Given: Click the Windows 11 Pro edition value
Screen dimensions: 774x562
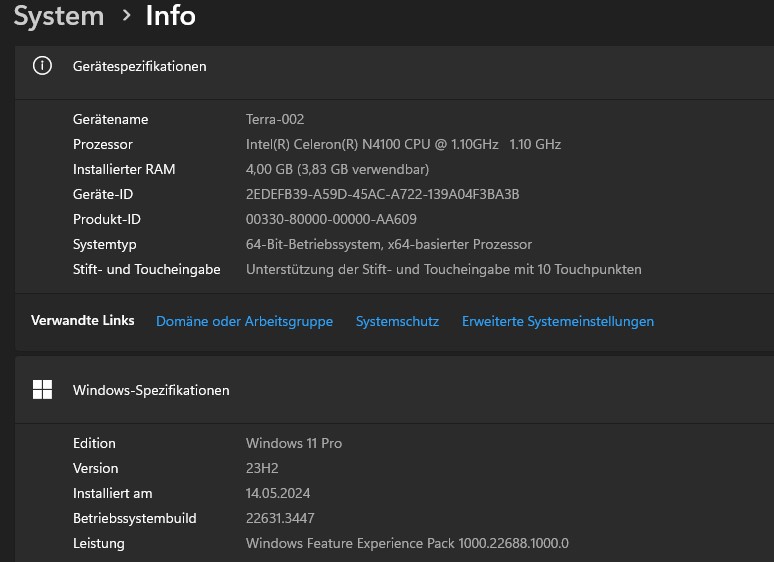Looking at the screenshot, I should (294, 443).
